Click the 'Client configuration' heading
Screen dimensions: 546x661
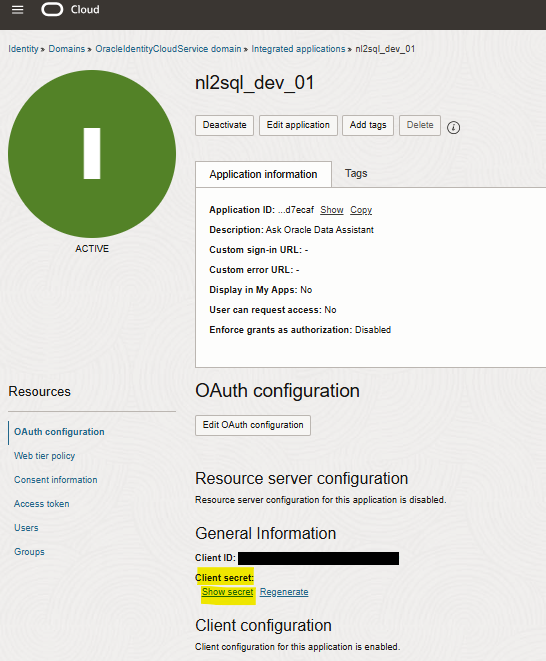pos(263,626)
